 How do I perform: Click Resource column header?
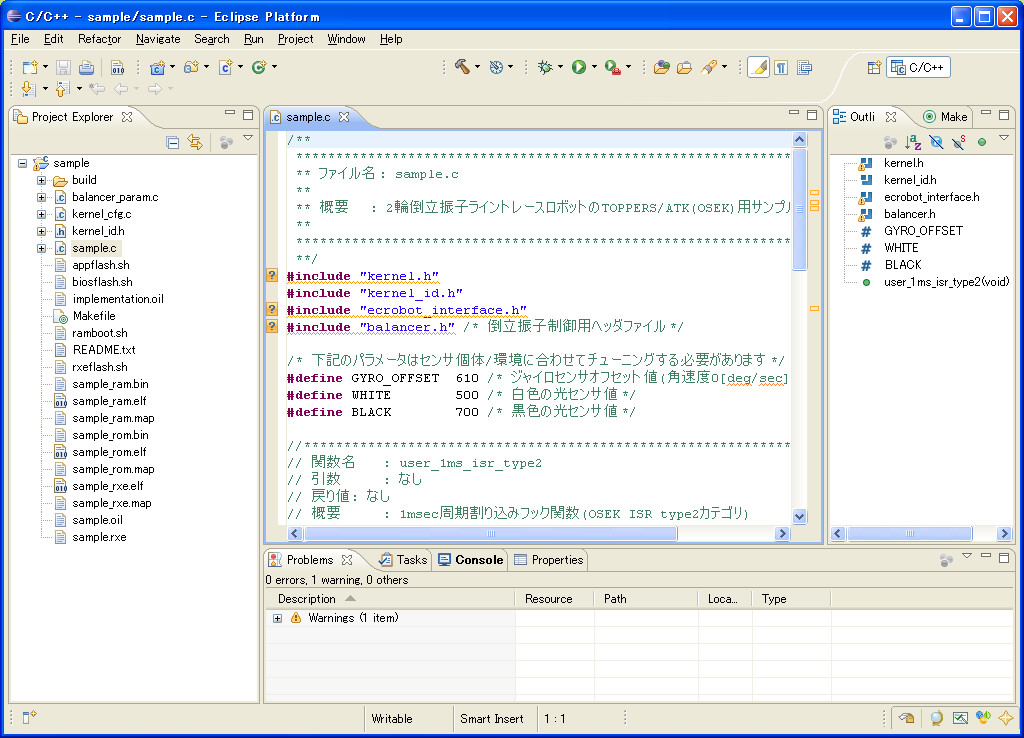coord(554,599)
